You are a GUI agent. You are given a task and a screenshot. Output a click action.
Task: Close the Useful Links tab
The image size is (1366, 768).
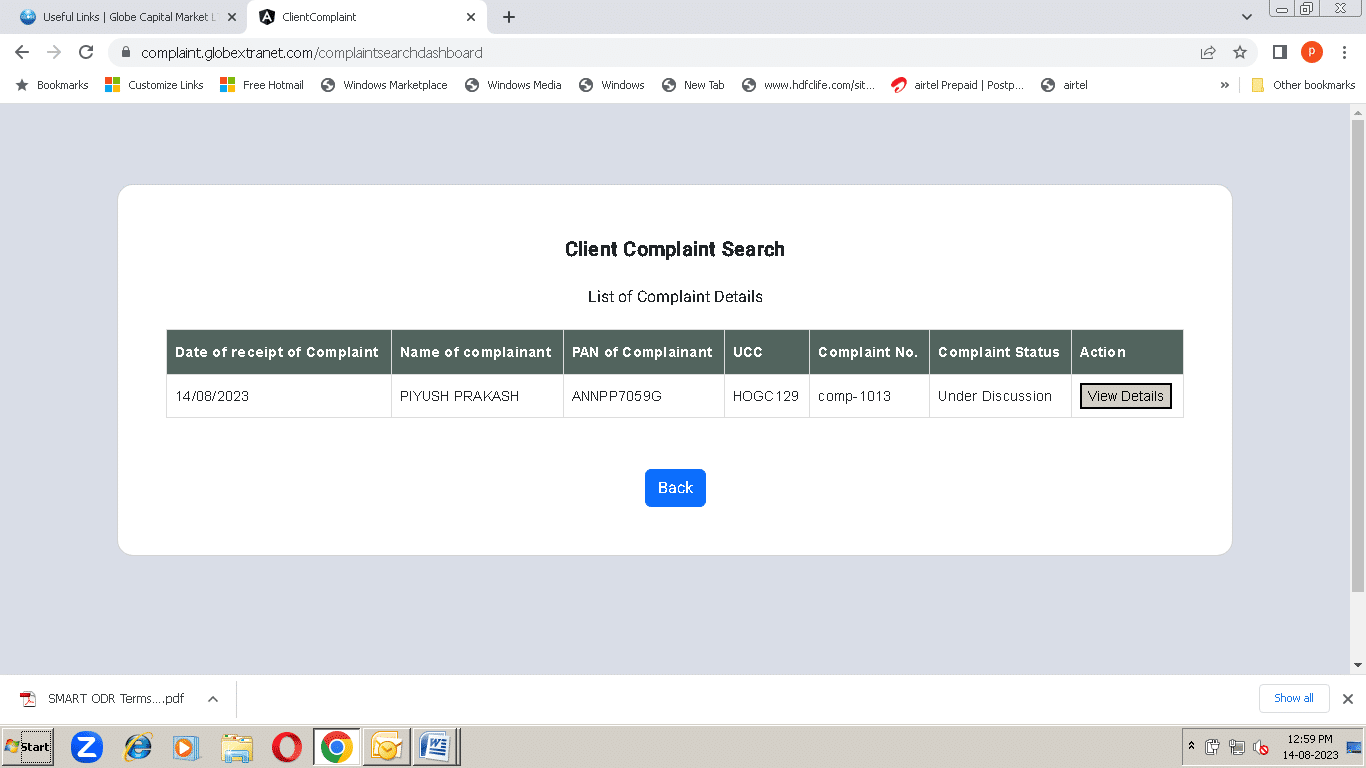232,17
